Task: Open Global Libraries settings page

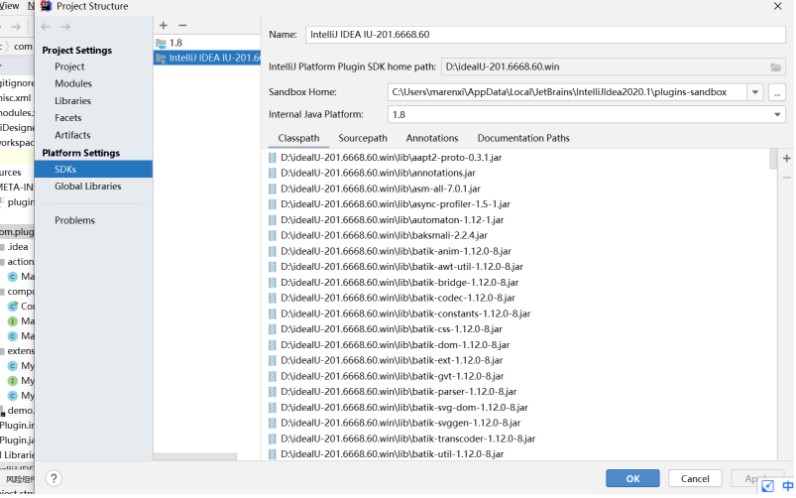Action: [x=88, y=186]
